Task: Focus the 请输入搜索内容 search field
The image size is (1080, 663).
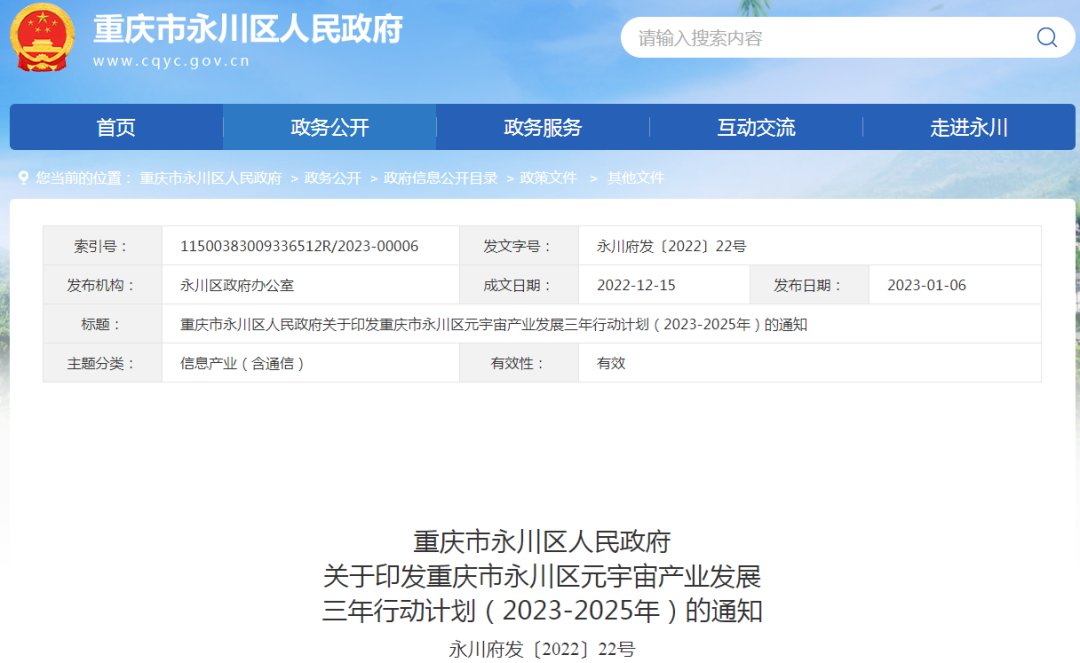Action: click(820, 38)
